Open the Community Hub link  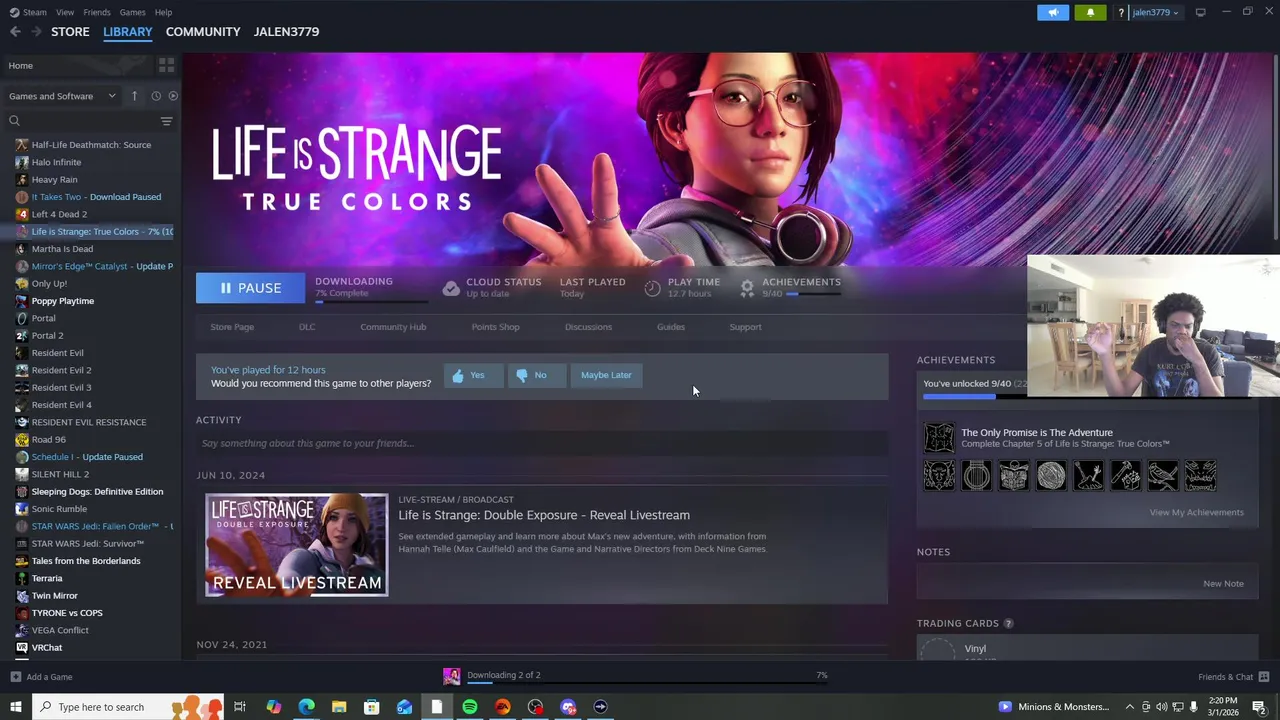coord(393,327)
